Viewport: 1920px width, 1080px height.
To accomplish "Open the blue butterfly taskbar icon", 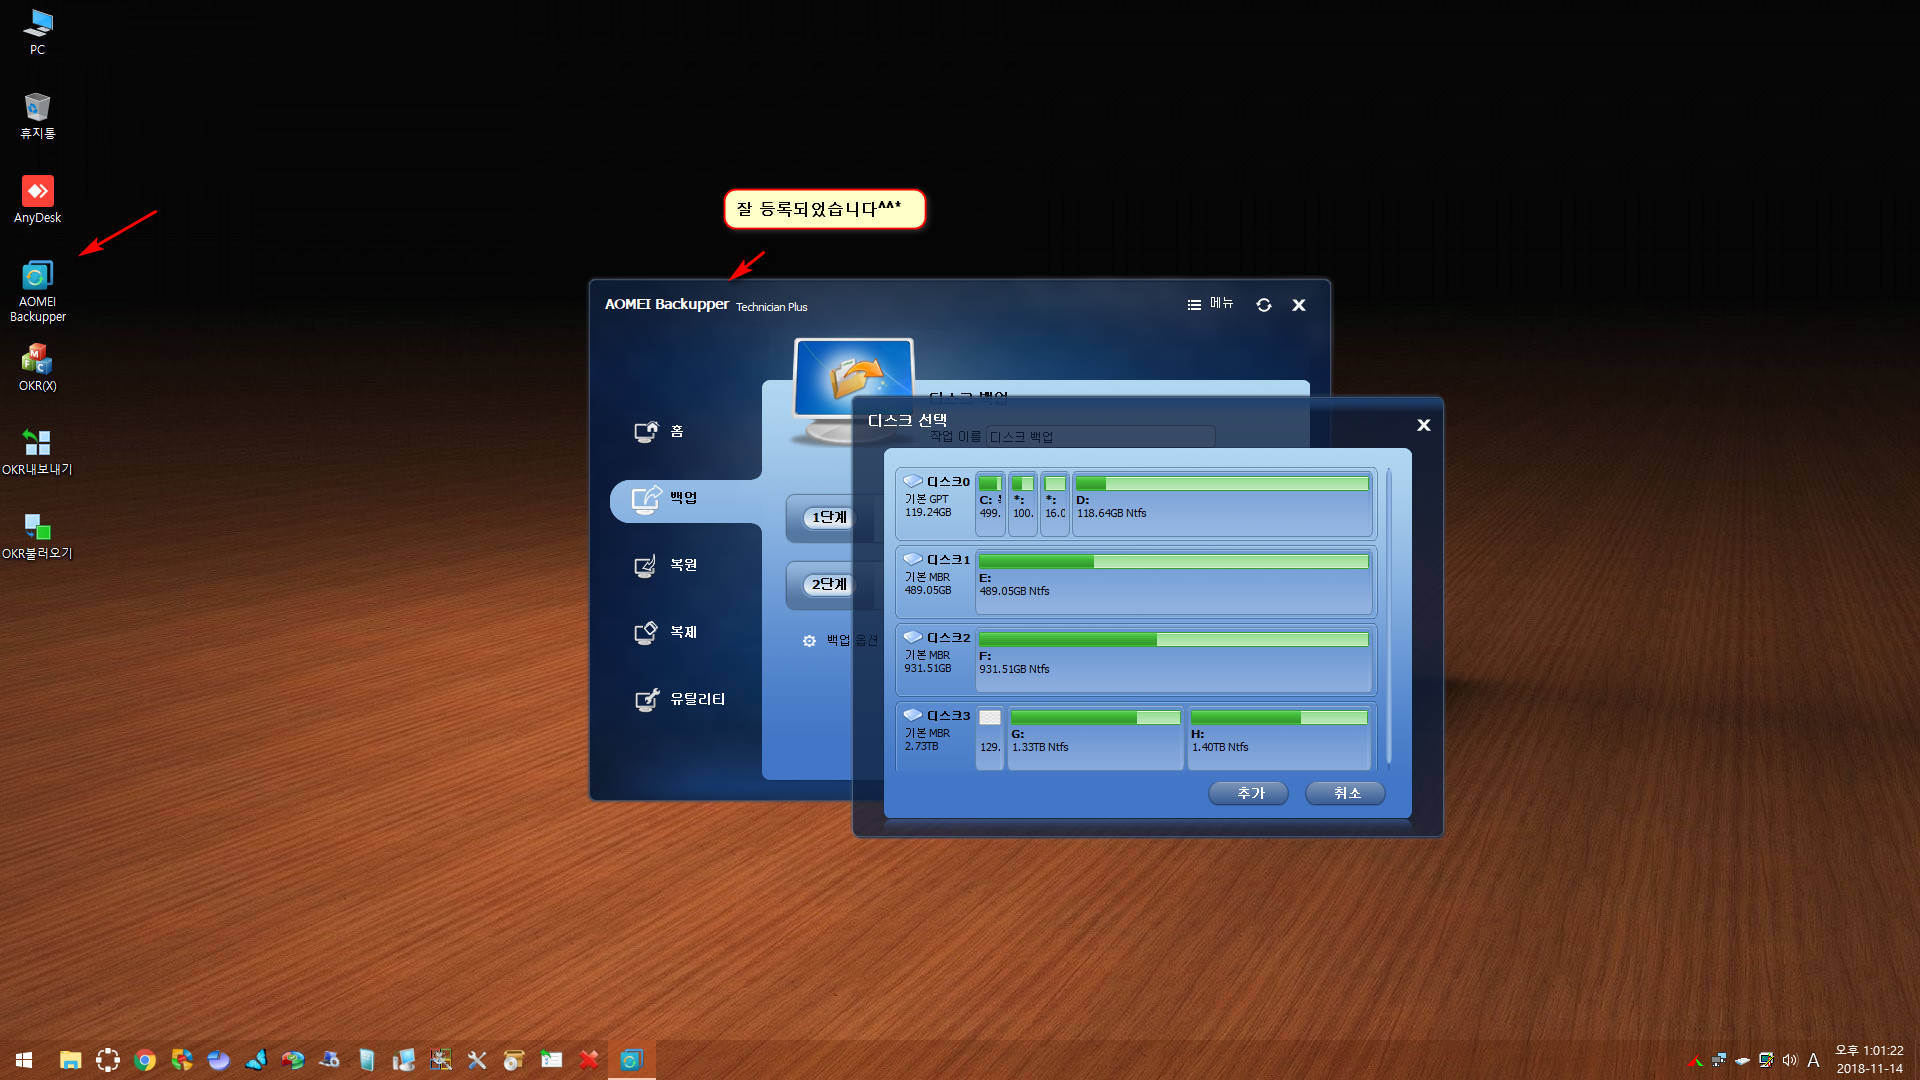I will (x=256, y=1060).
